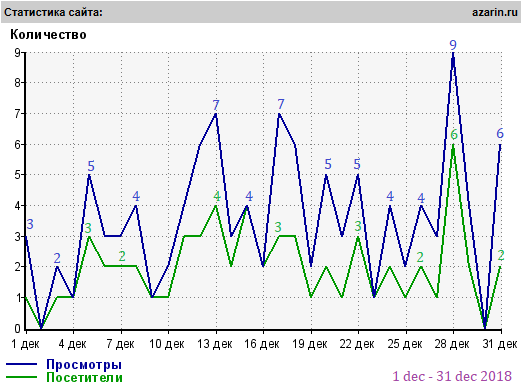Click the '10 дек' x-axis label
Screen dimensions: 521x388
[x=167, y=344]
